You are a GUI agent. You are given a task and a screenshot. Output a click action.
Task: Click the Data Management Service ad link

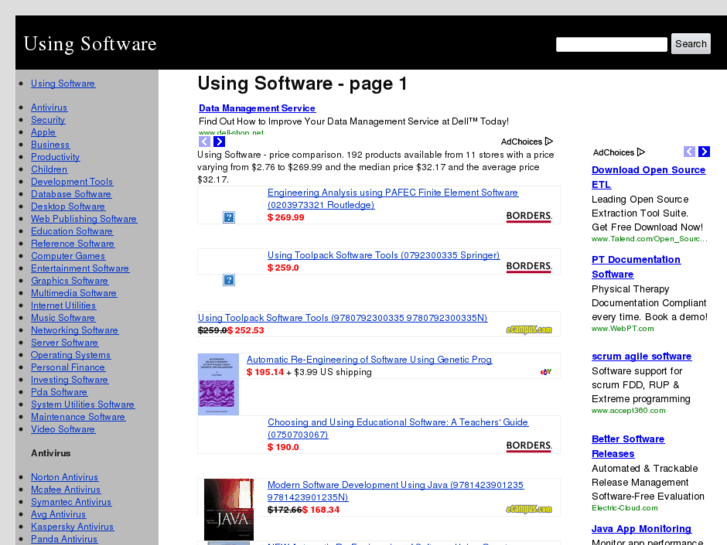[x=257, y=108]
